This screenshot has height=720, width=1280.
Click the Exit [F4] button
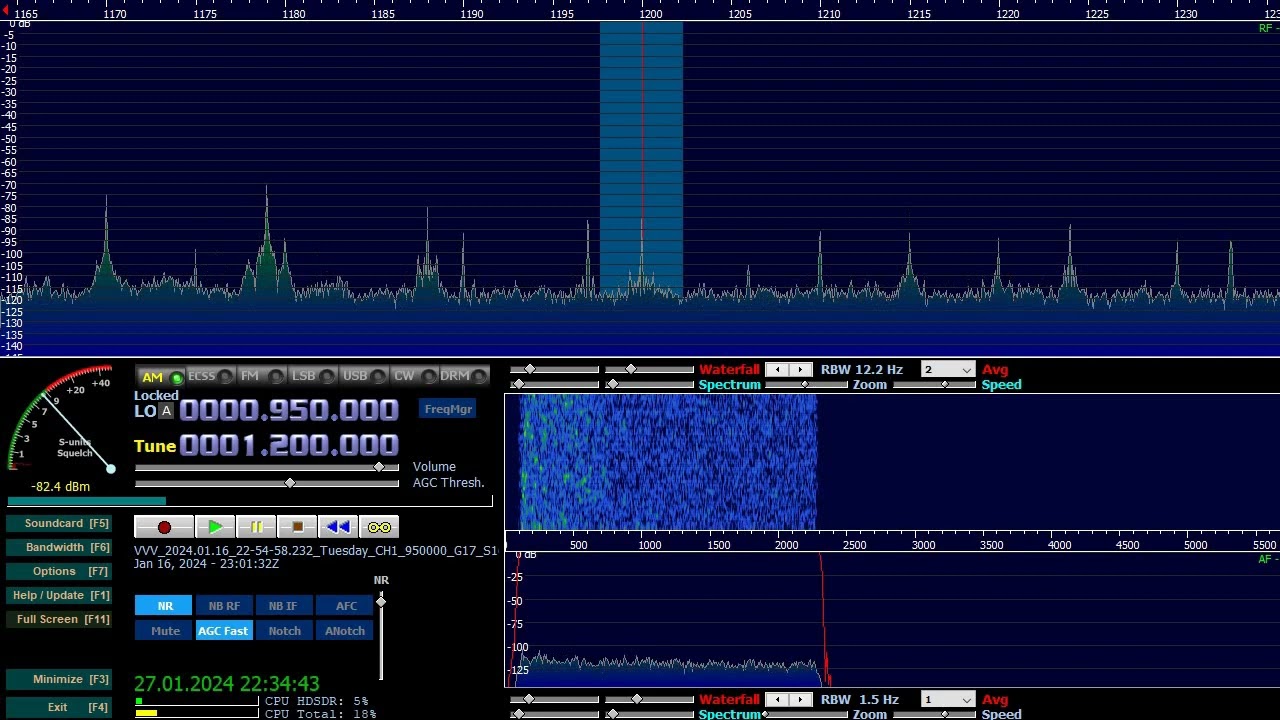58,707
